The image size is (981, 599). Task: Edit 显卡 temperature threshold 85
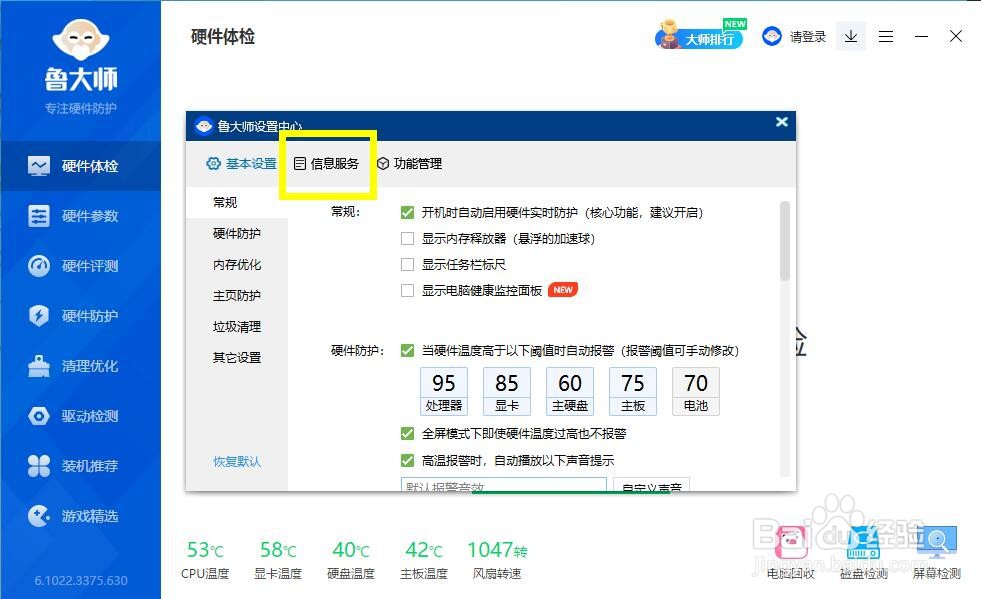pyautogui.click(x=507, y=382)
